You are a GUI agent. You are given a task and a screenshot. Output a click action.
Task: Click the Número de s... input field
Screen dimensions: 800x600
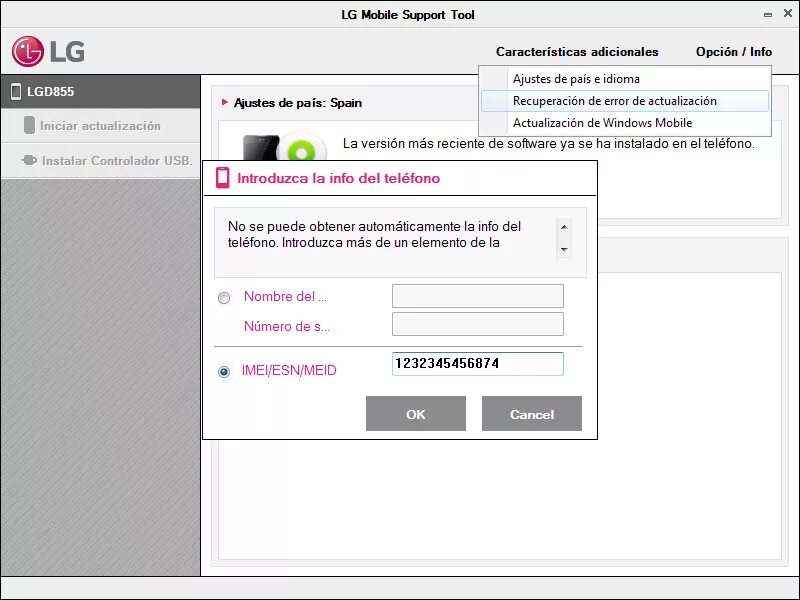[x=478, y=324]
